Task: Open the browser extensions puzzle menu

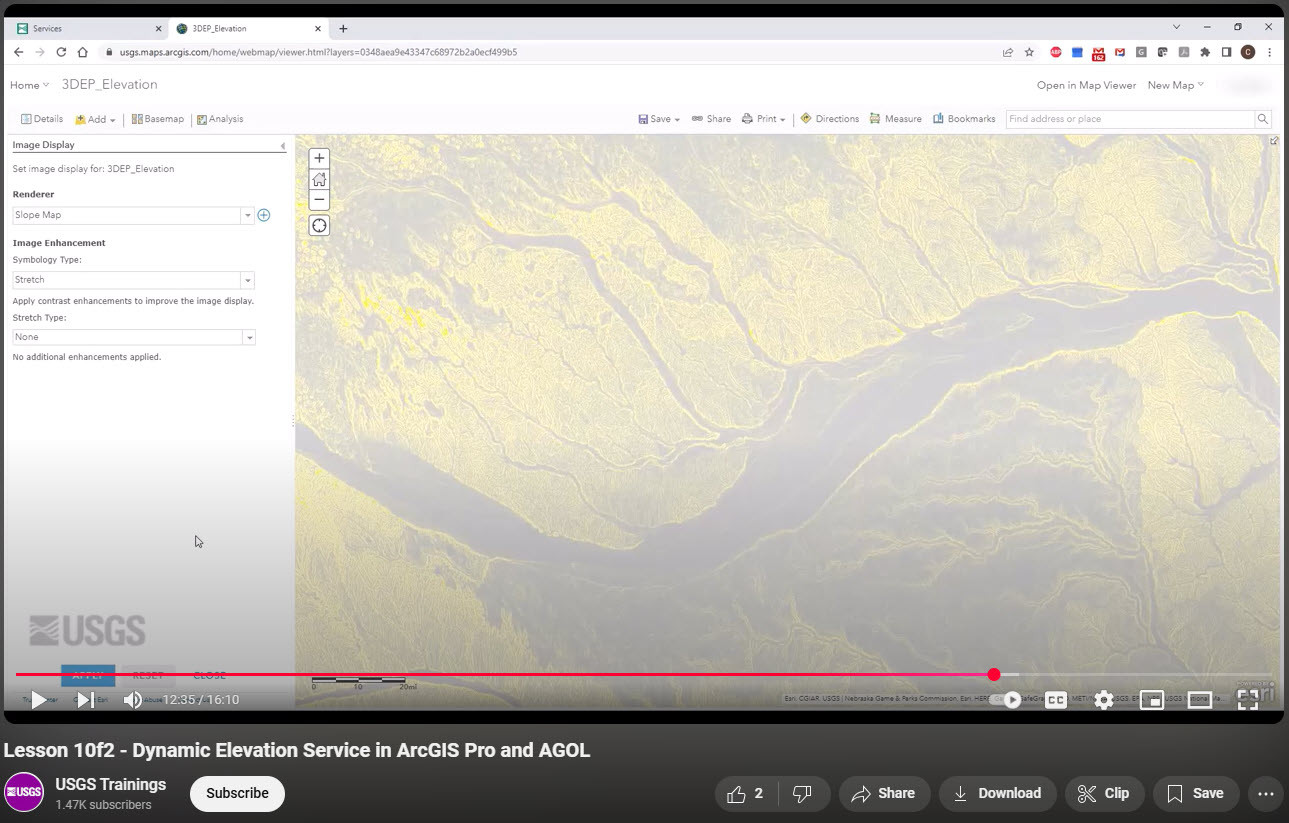Action: (1205, 52)
